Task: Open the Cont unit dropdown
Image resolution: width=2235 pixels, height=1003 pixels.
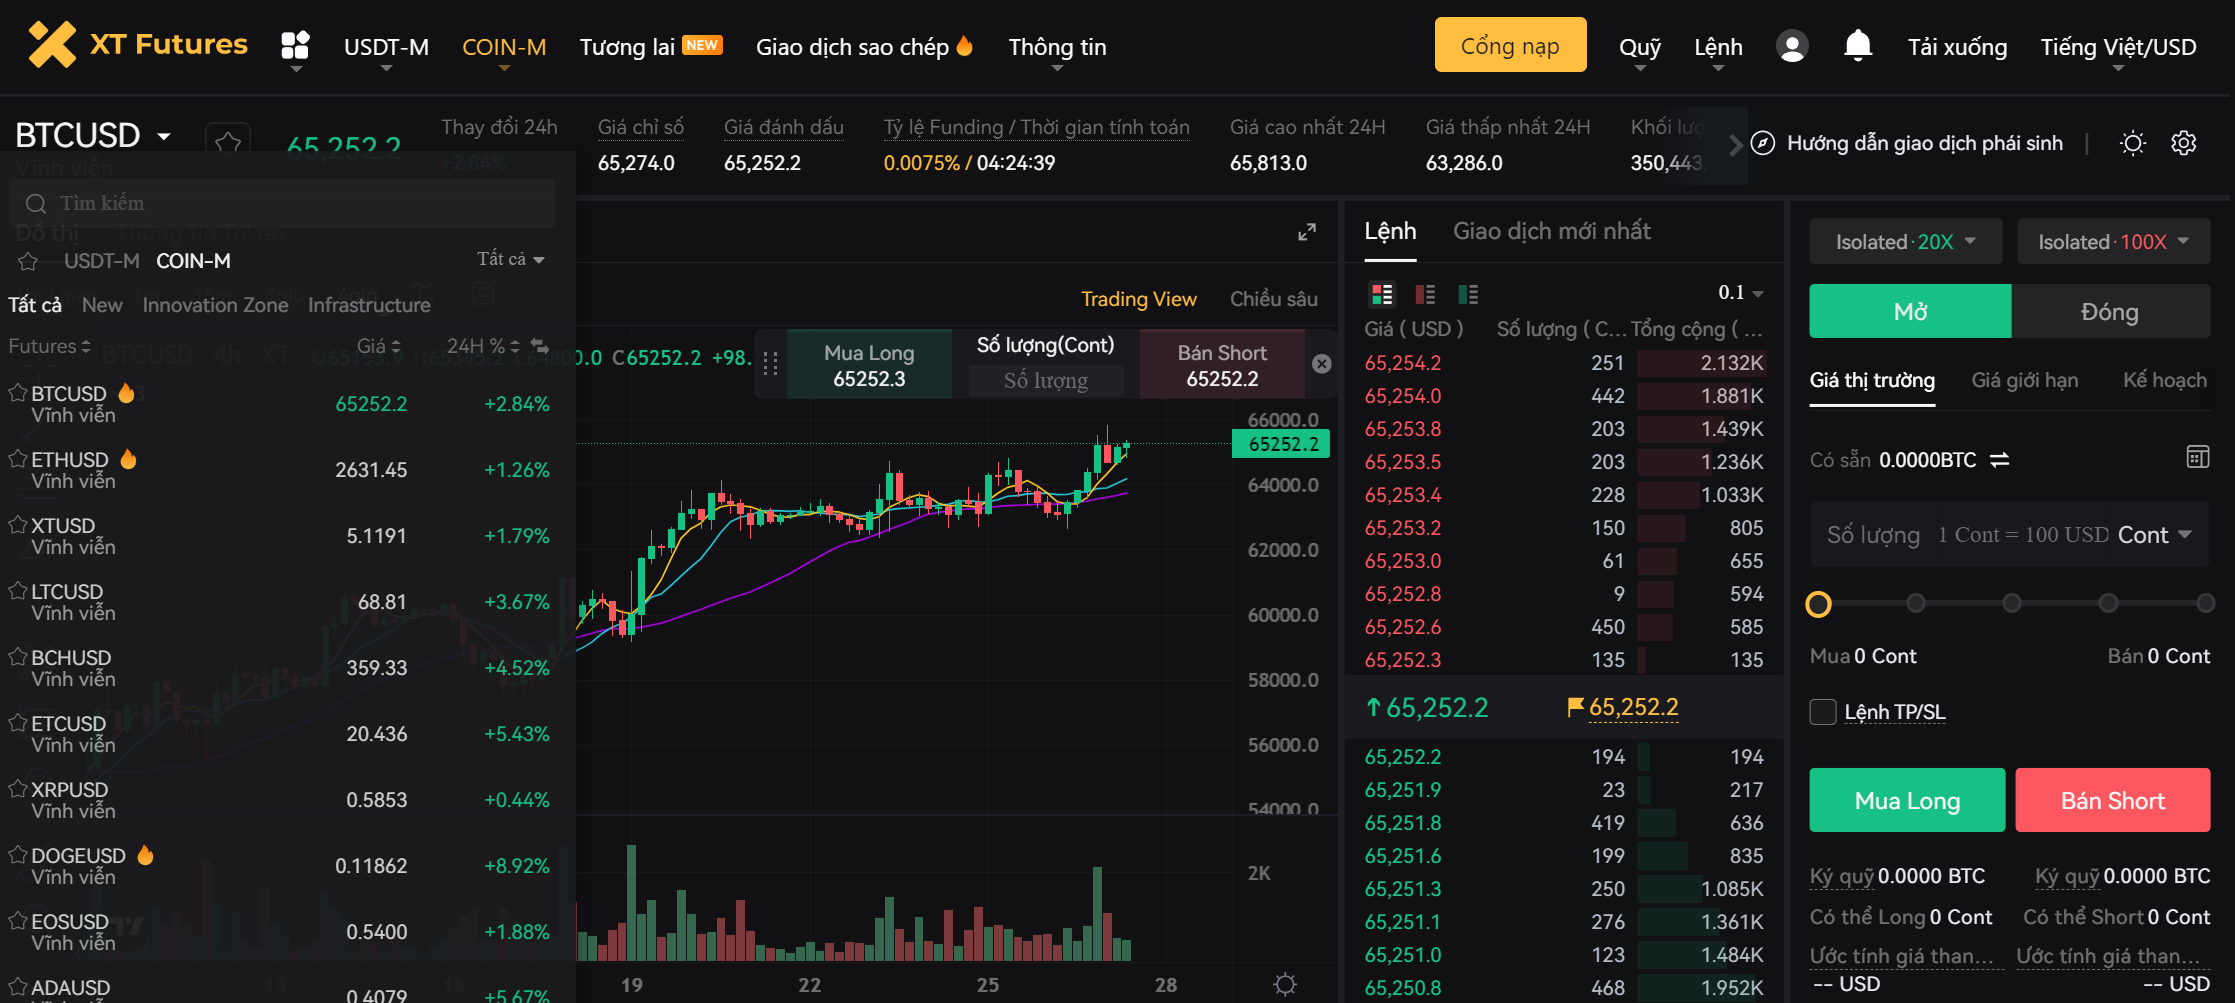Action: tap(2154, 535)
